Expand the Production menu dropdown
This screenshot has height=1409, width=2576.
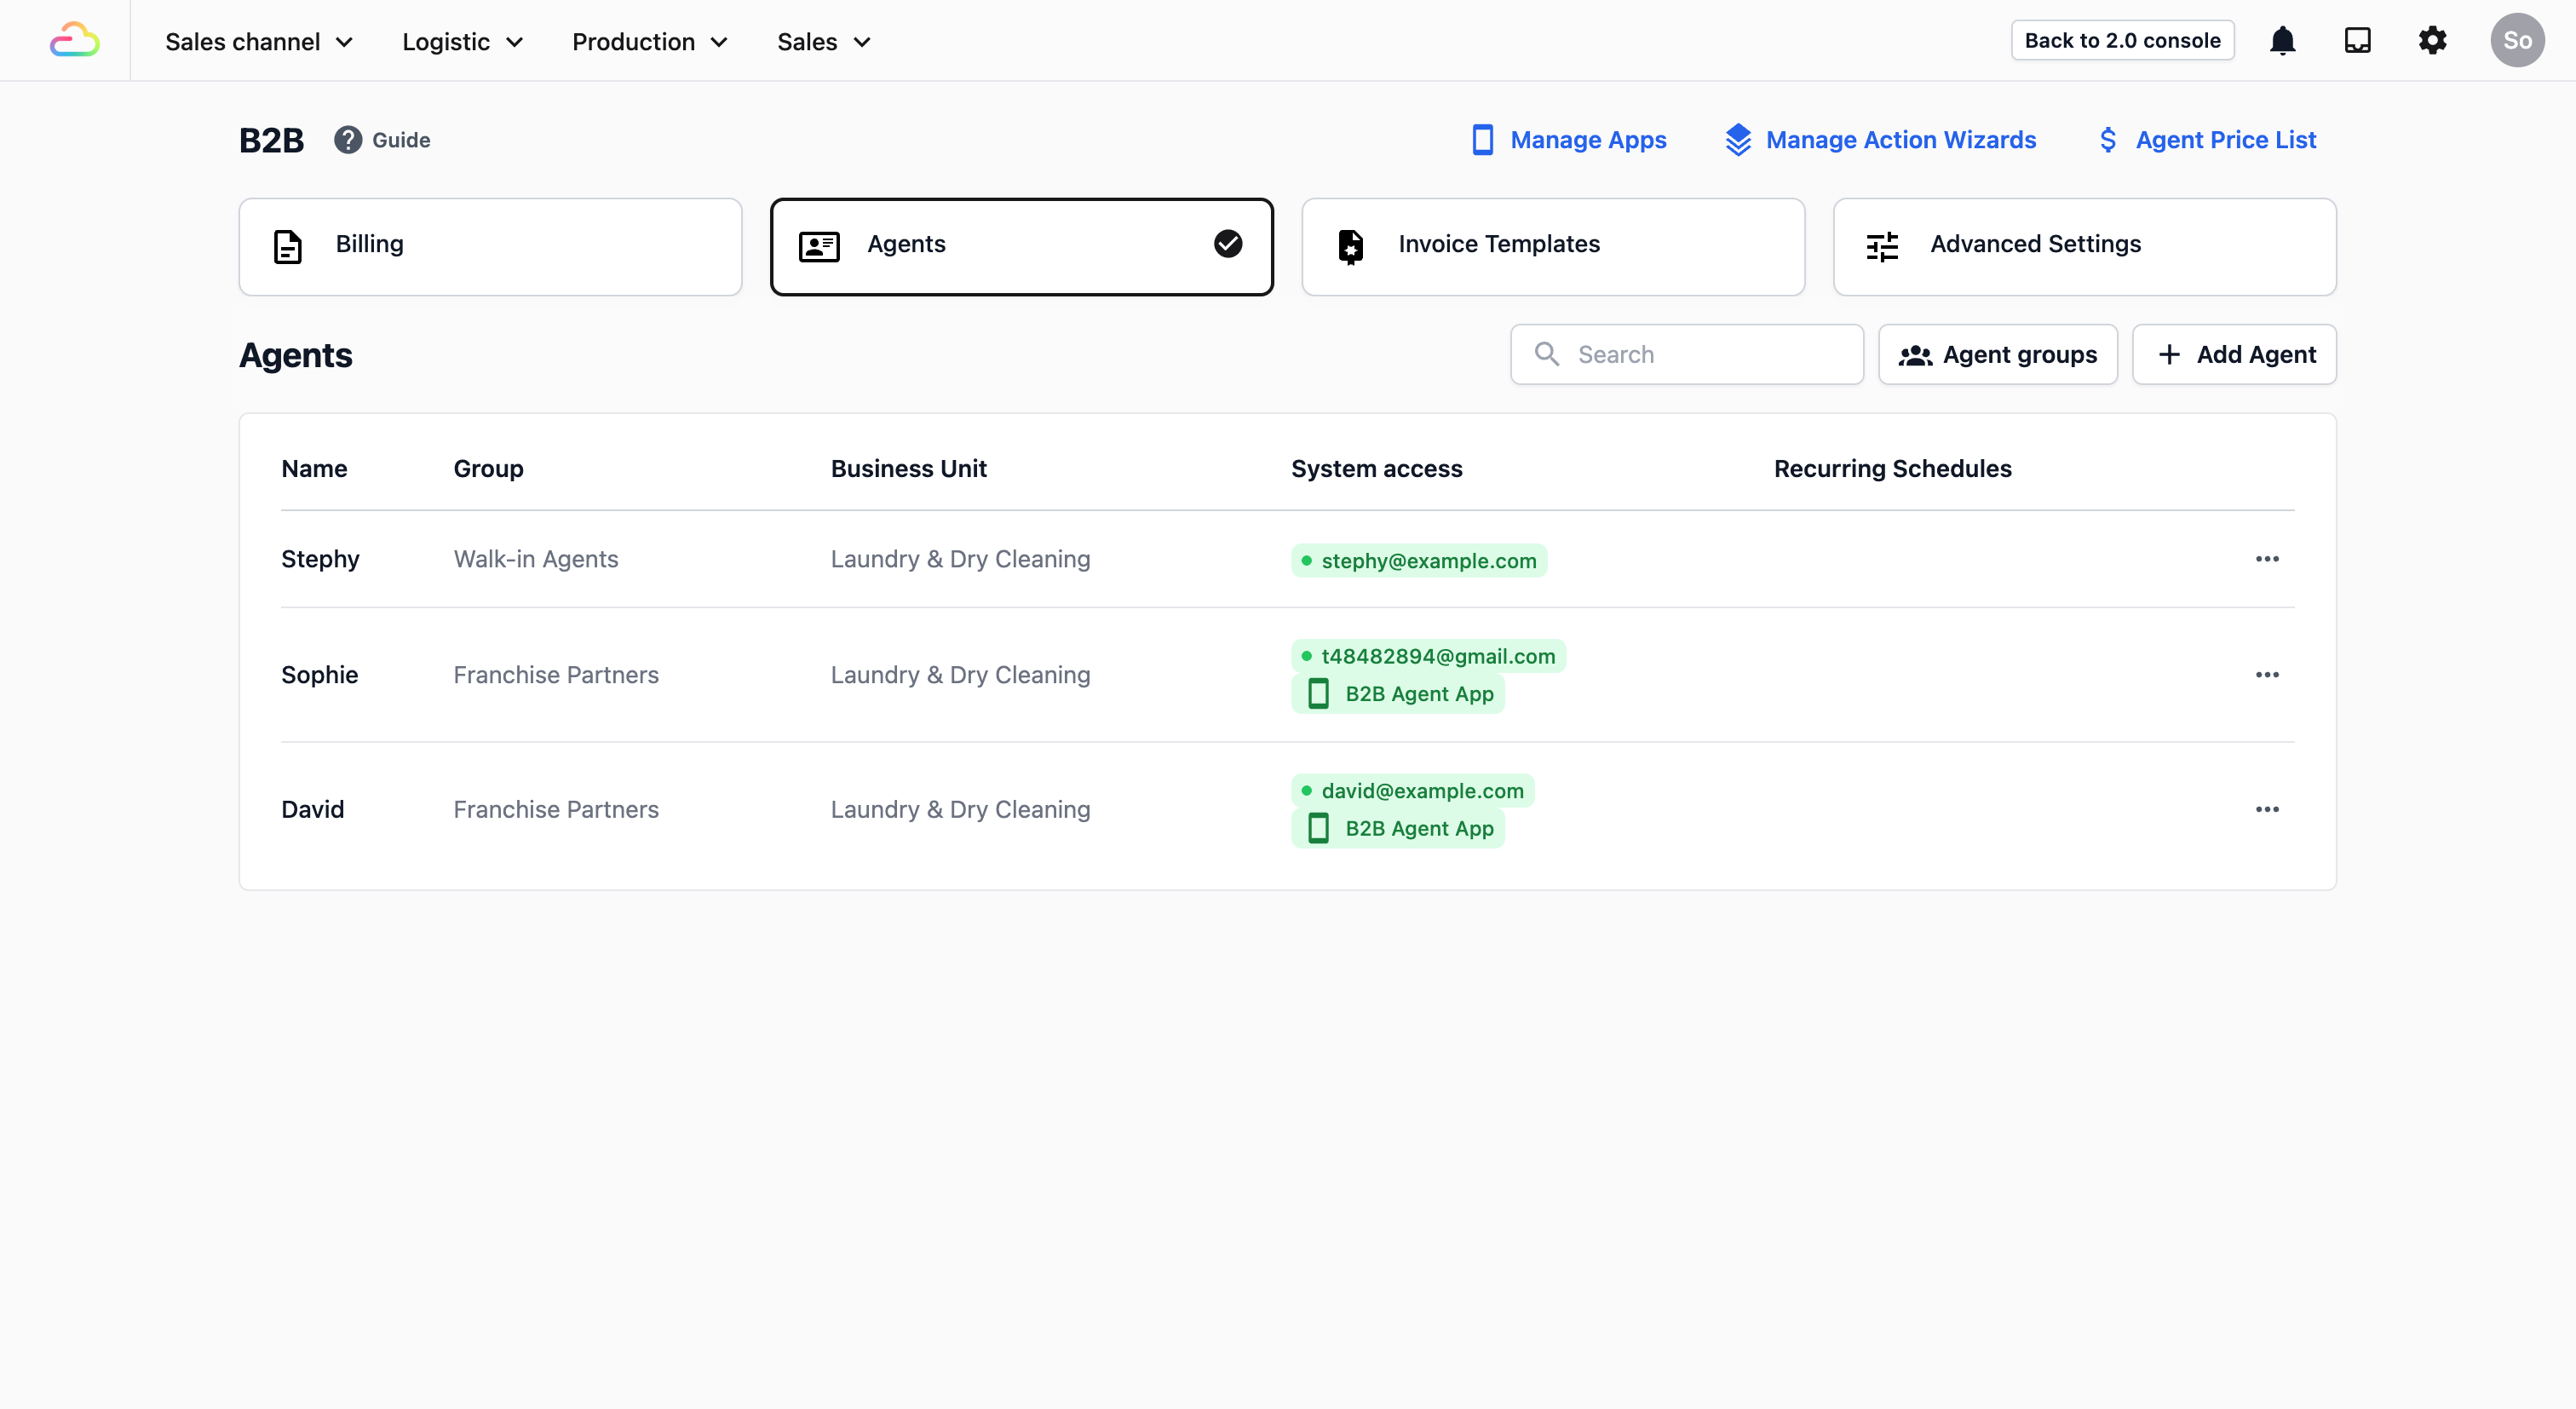tap(649, 42)
